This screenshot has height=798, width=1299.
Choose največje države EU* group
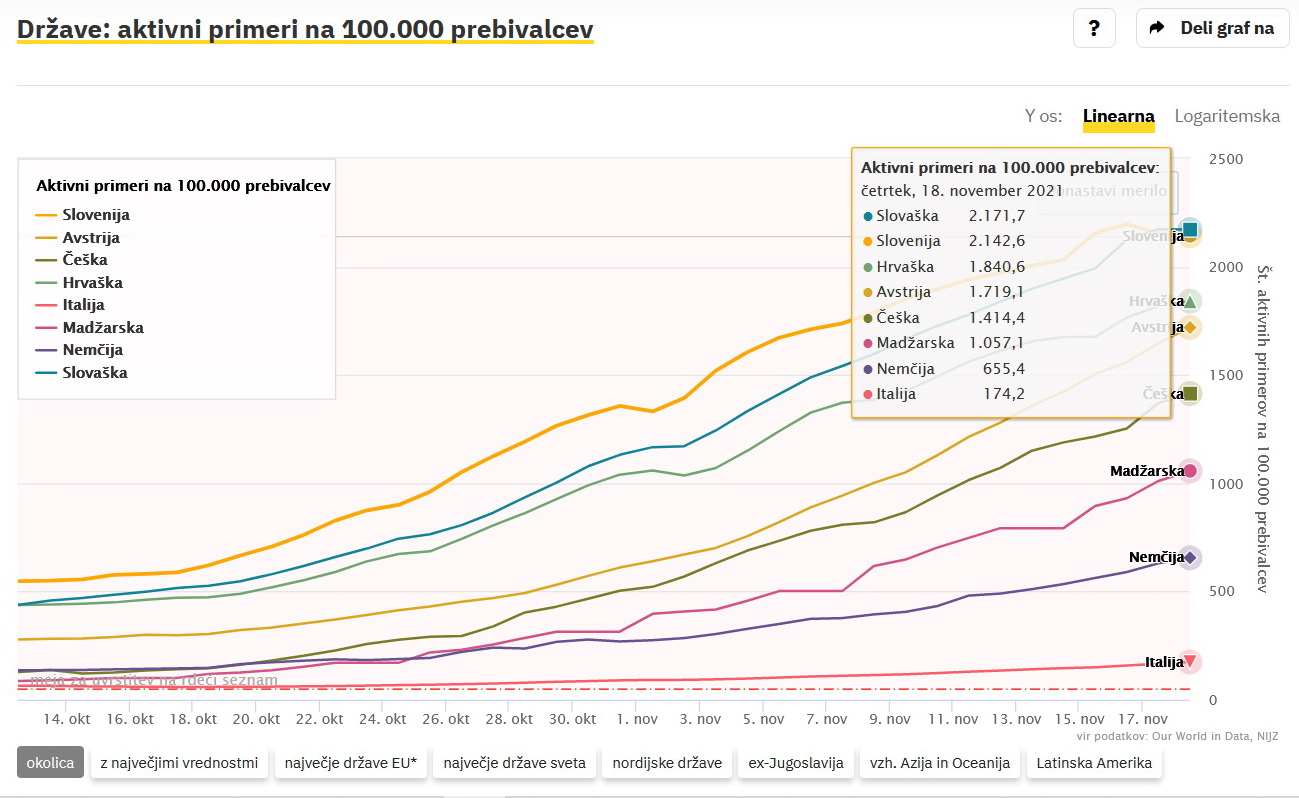pyautogui.click(x=351, y=763)
